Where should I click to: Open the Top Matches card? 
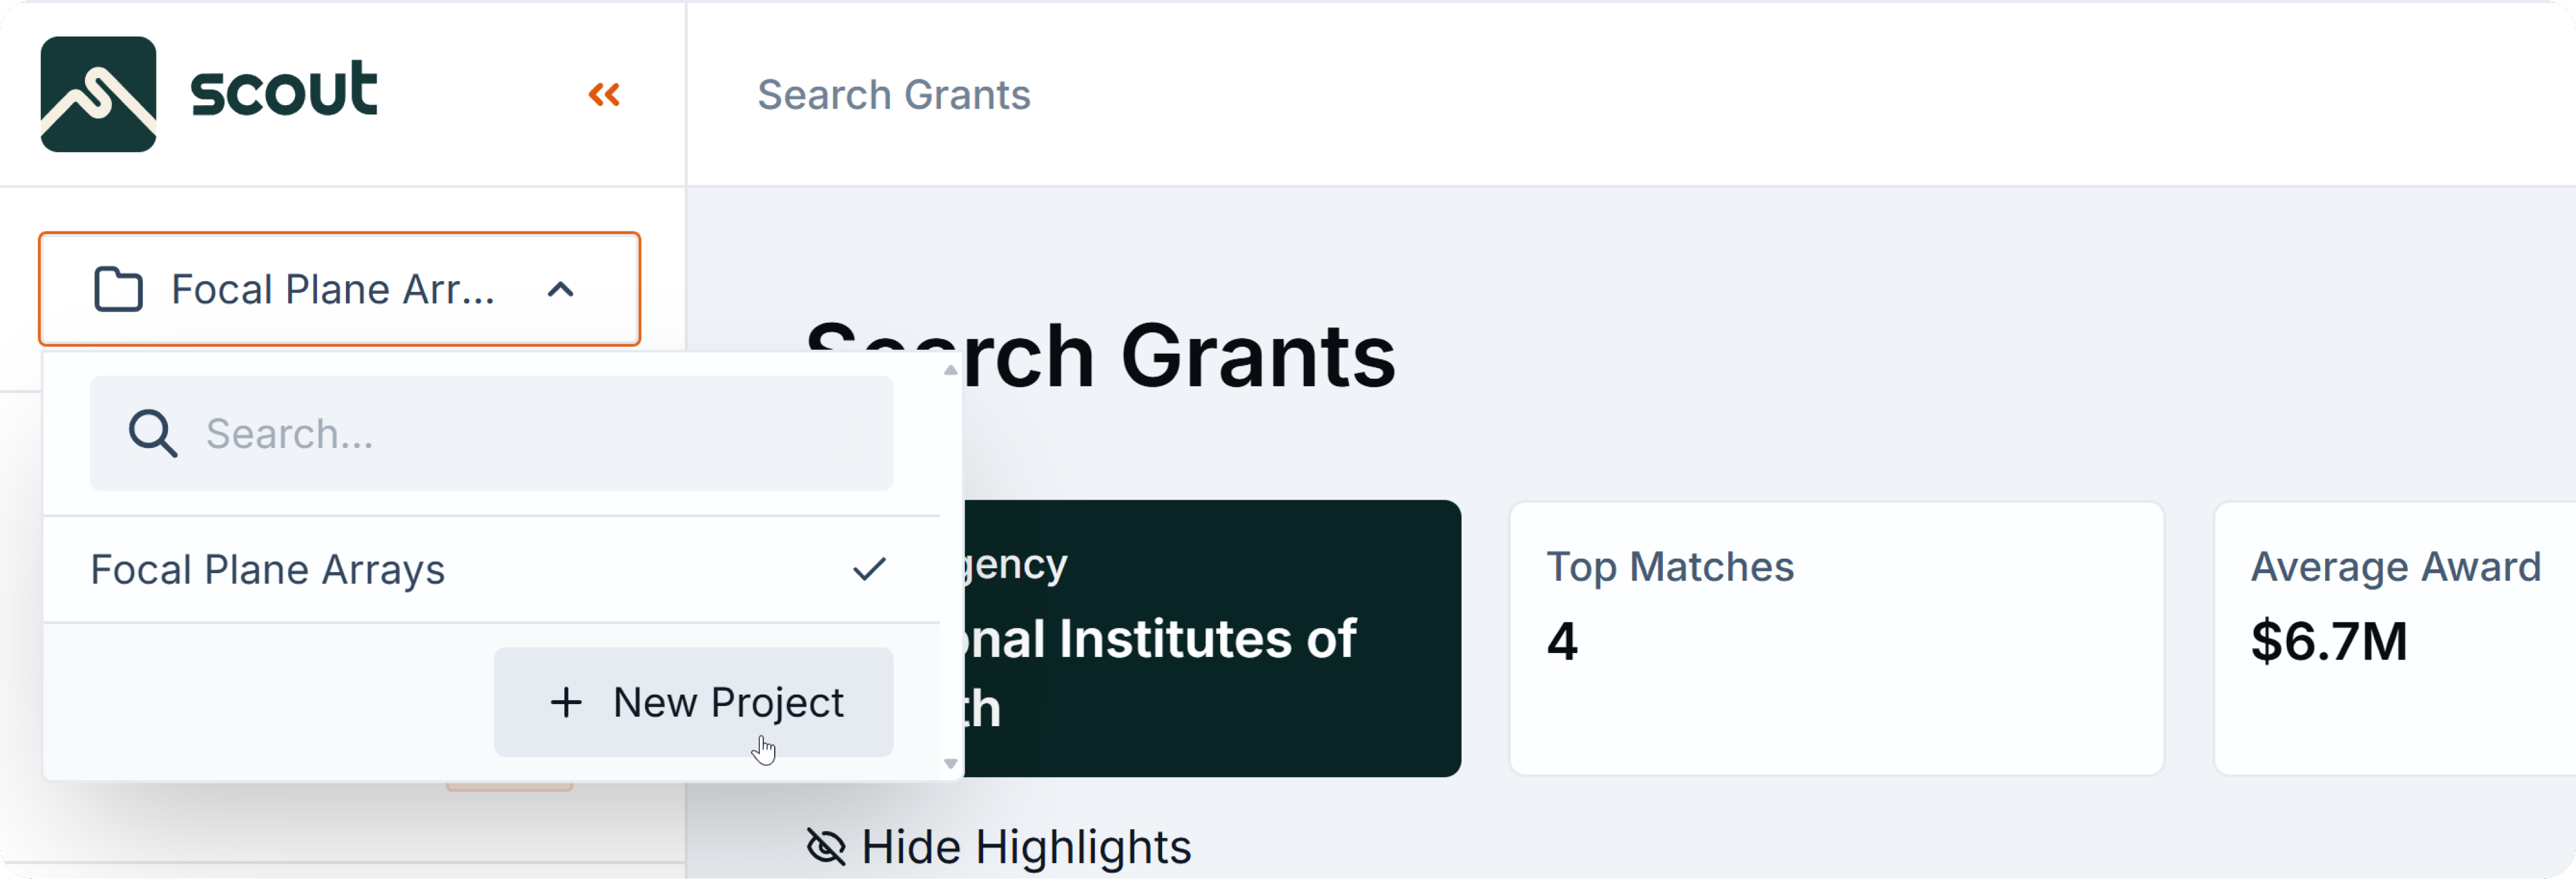click(1836, 638)
